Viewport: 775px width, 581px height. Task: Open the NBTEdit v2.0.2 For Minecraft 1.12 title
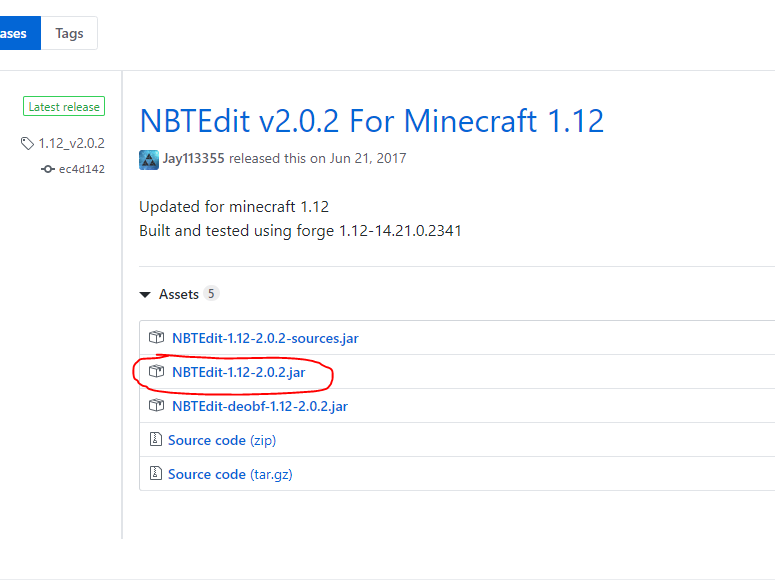pyautogui.click(x=372, y=121)
